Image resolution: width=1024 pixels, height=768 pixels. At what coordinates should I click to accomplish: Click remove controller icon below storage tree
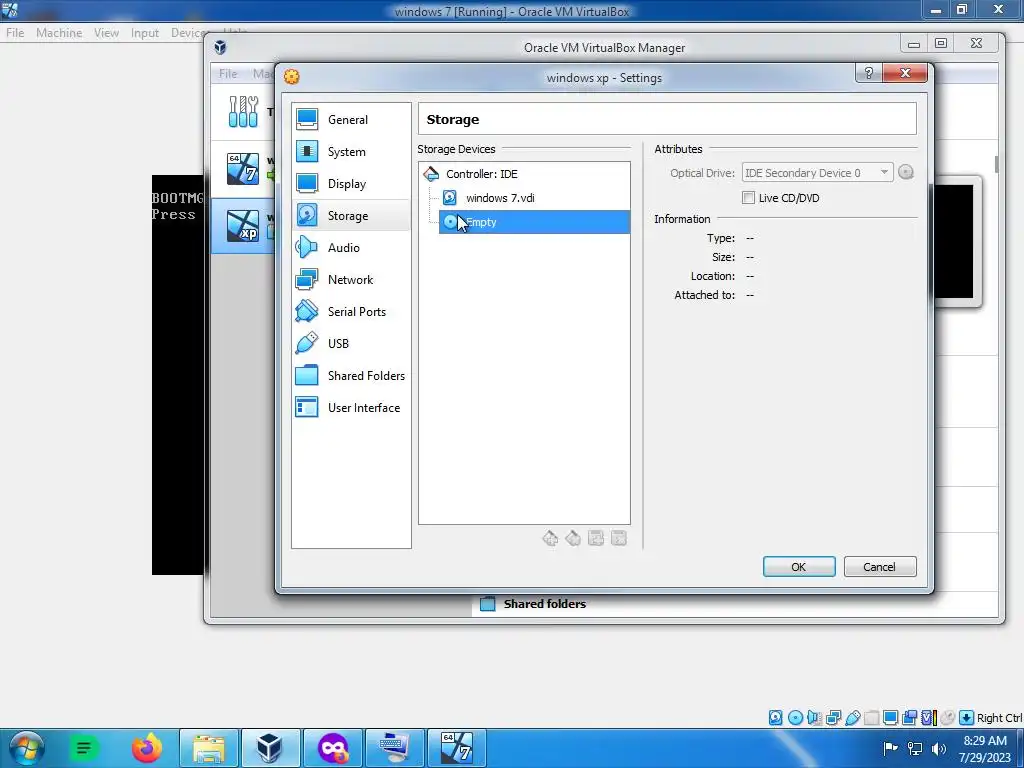tap(573, 538)
